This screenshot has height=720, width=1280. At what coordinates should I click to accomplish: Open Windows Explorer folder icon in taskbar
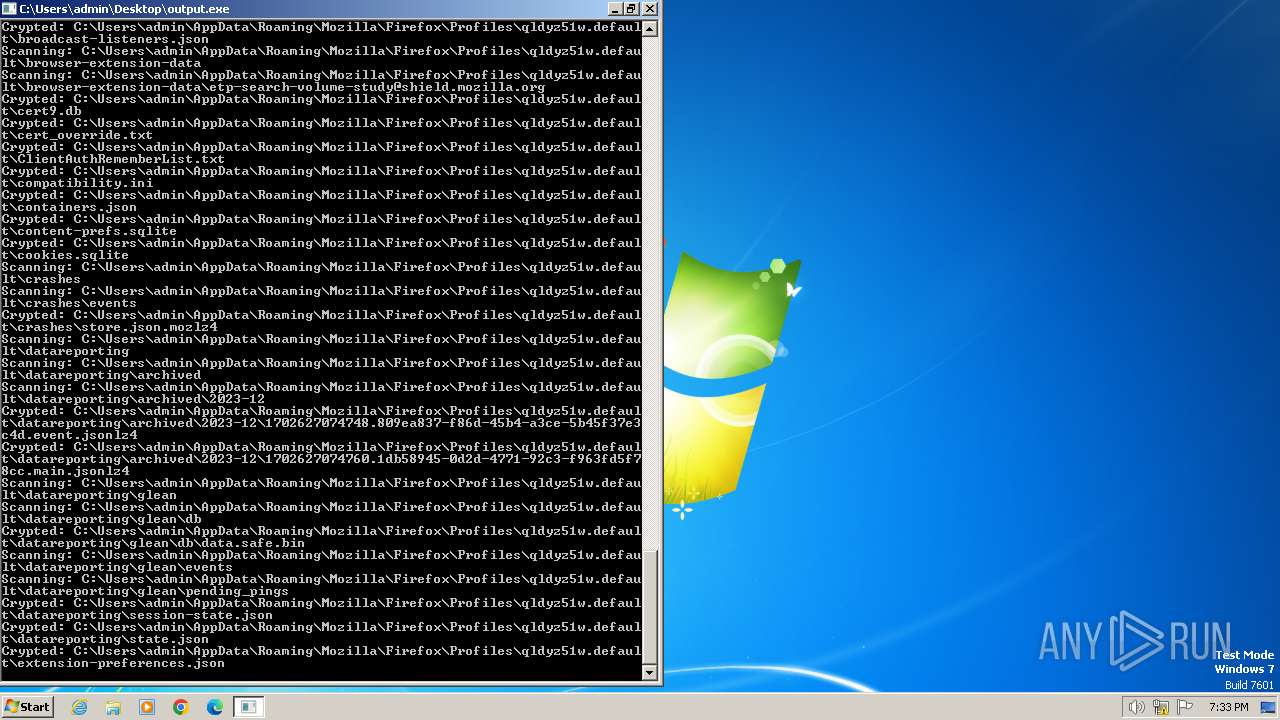click(x=113, y=707)
